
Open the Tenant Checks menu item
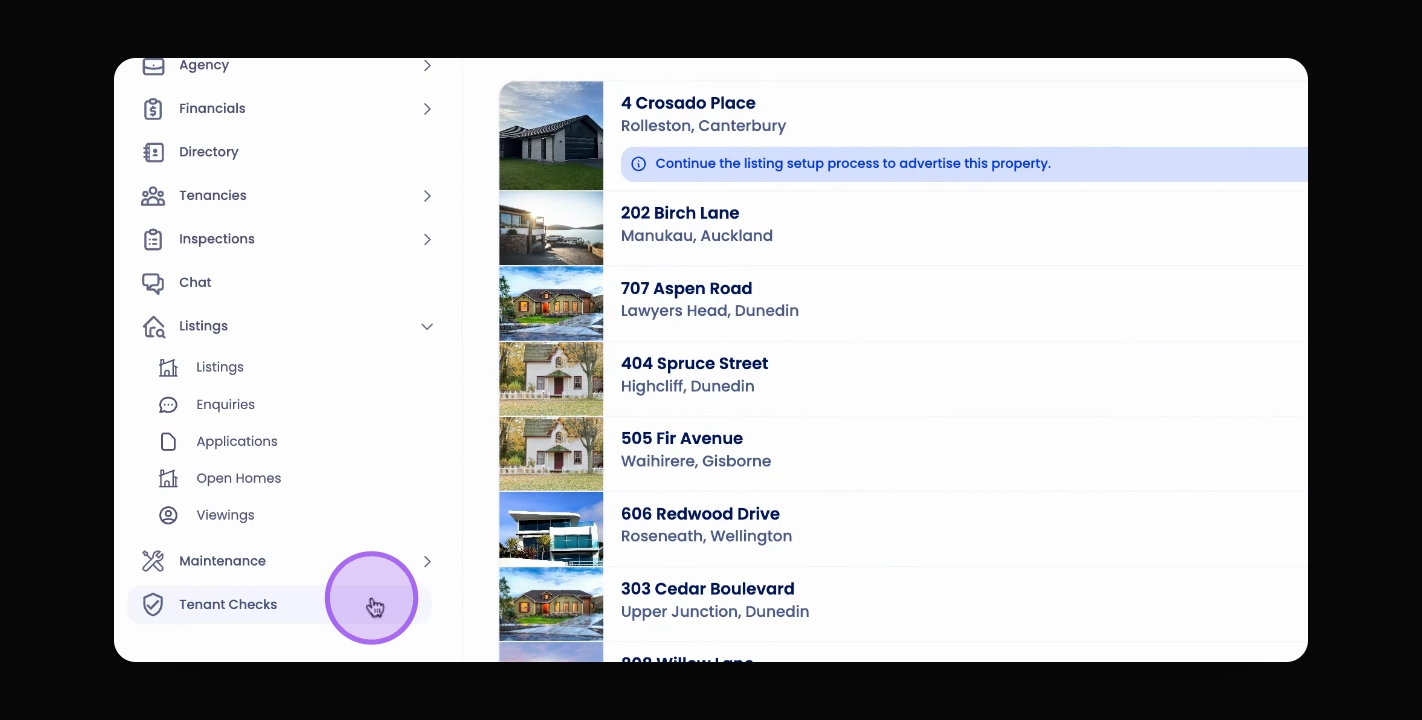[x=280, y=605]
